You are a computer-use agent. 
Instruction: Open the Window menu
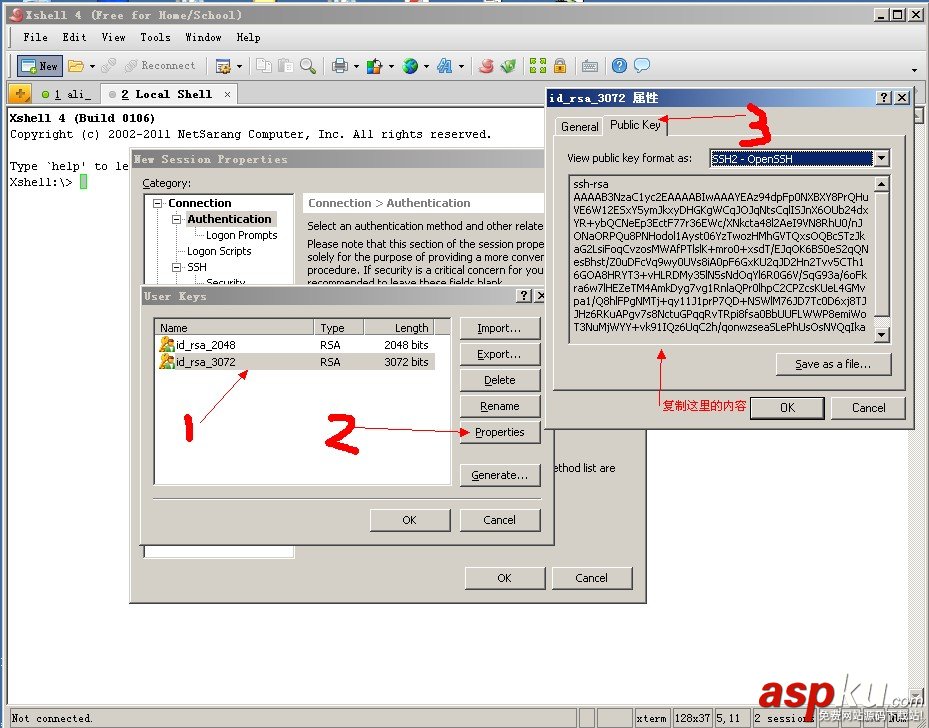click(x=203, y=37)
